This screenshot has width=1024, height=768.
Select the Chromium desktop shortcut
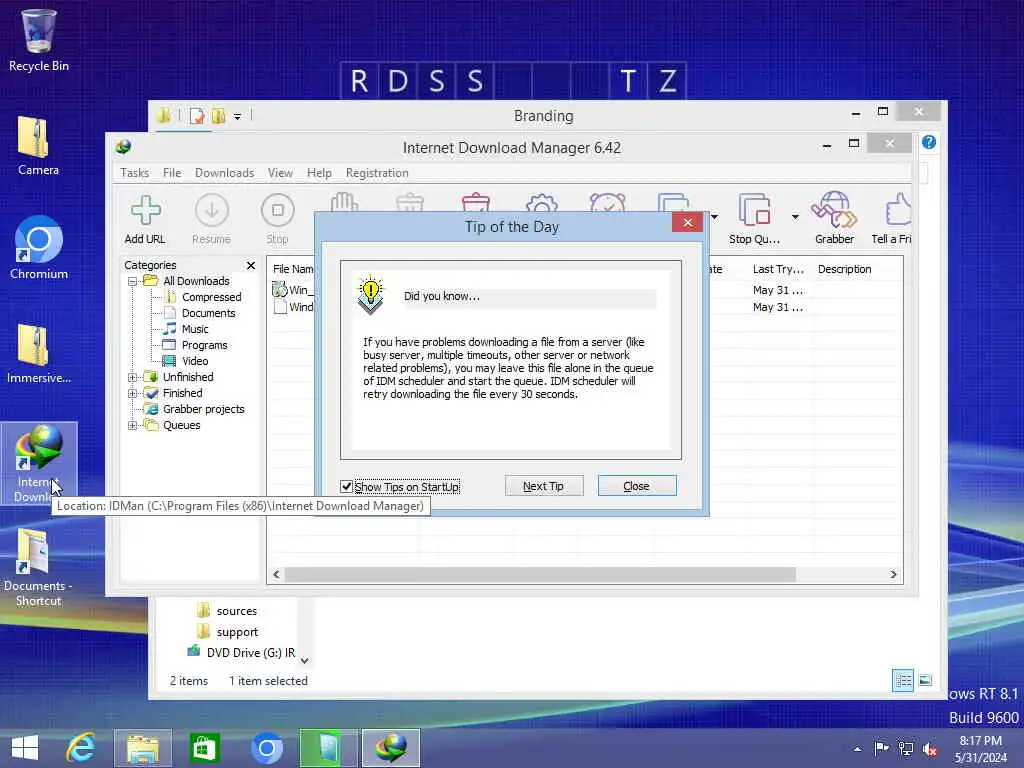pyautogui.click(x=39, y=248)
